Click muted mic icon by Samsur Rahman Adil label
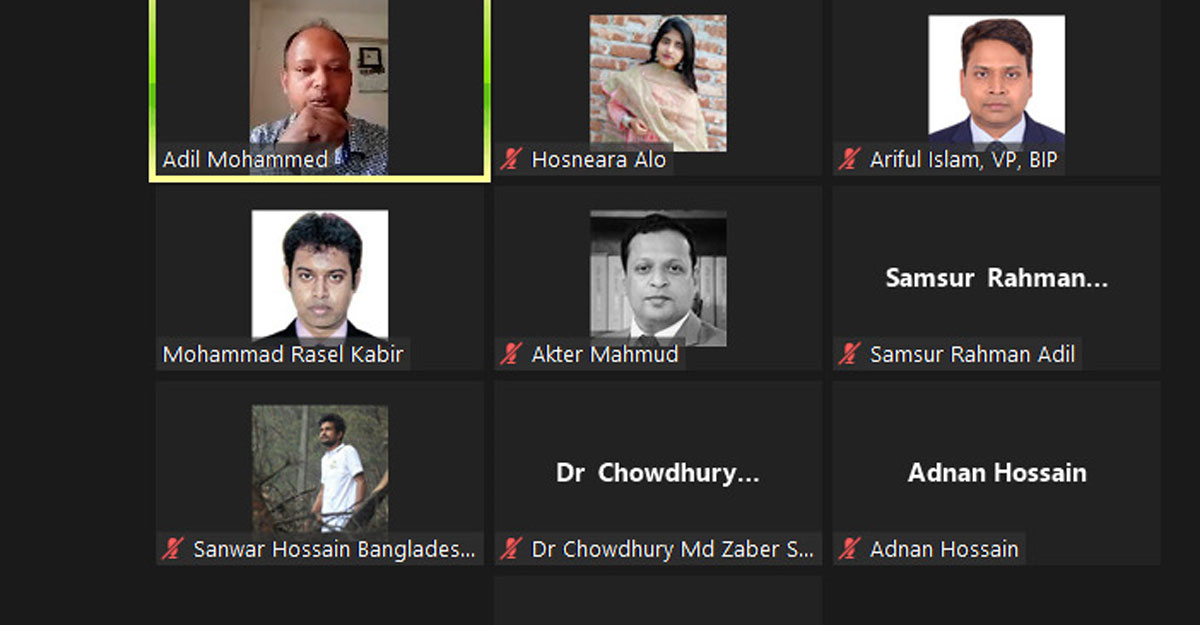Image resolution: width=1200 pixels, height=625 pixels. [850, 354]
